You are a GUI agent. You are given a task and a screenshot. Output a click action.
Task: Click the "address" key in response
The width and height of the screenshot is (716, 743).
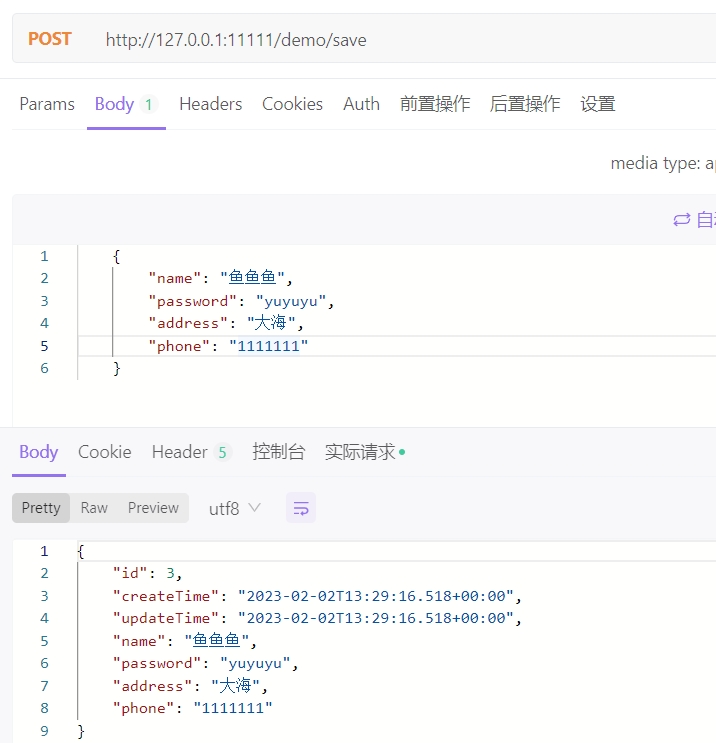[153, 686]
